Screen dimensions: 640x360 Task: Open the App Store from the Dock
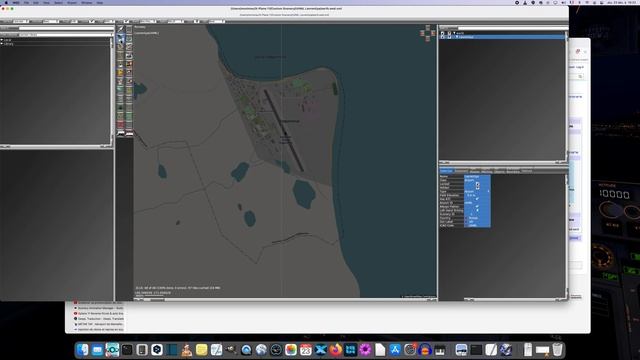395,350
